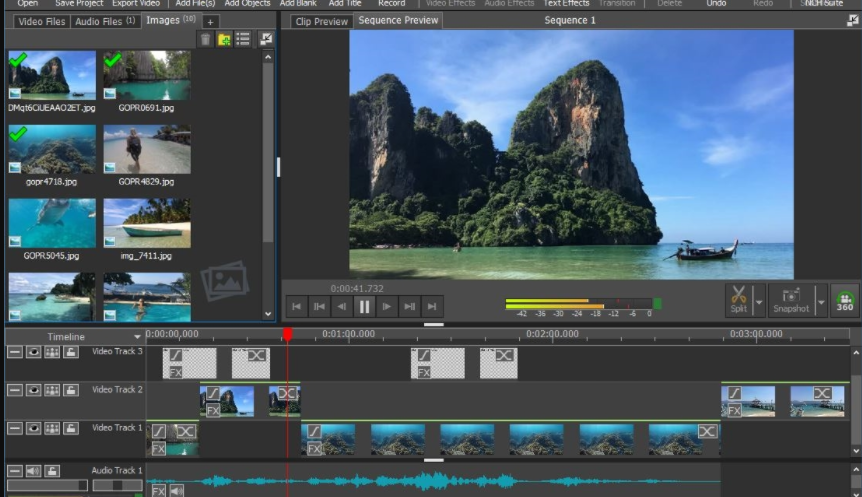Switch to the Video Files tab
This screenshot has width=862, height=497.
point(42,21)
